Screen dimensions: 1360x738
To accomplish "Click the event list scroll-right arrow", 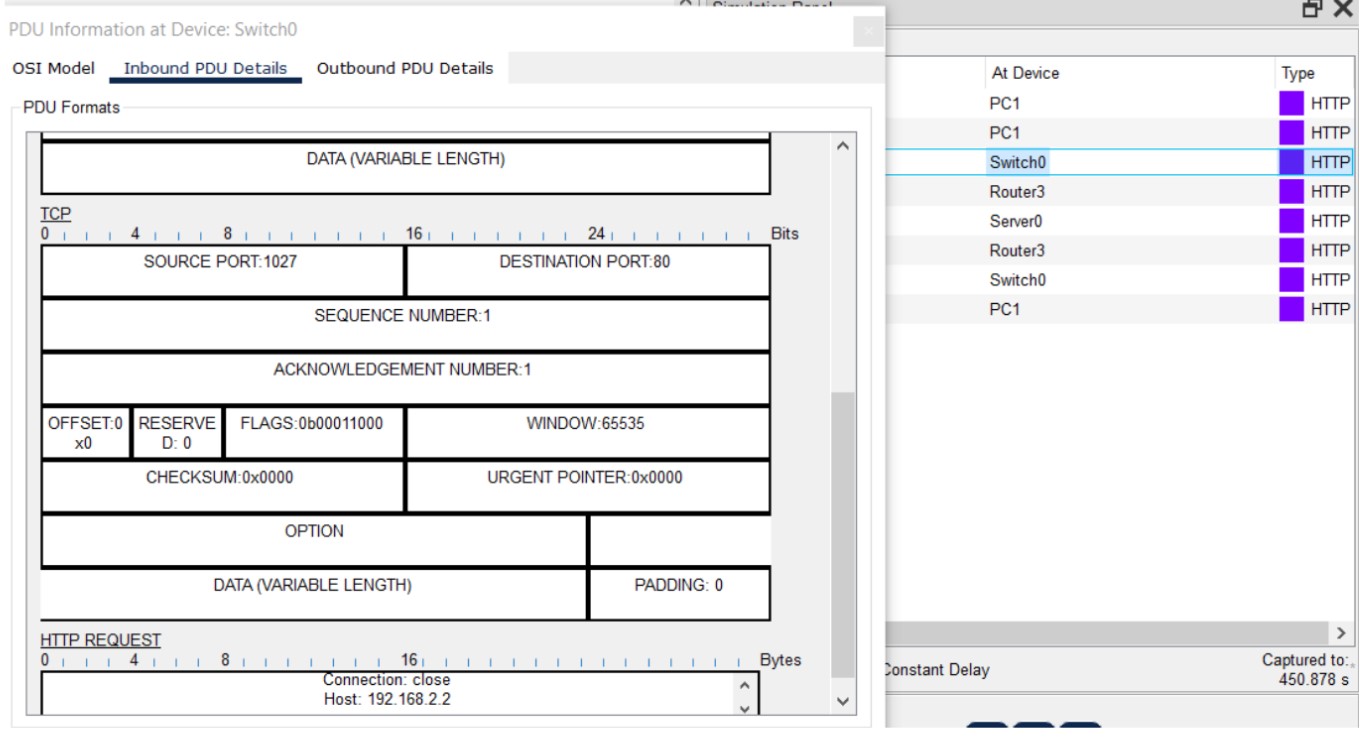I will point(1341,633).
